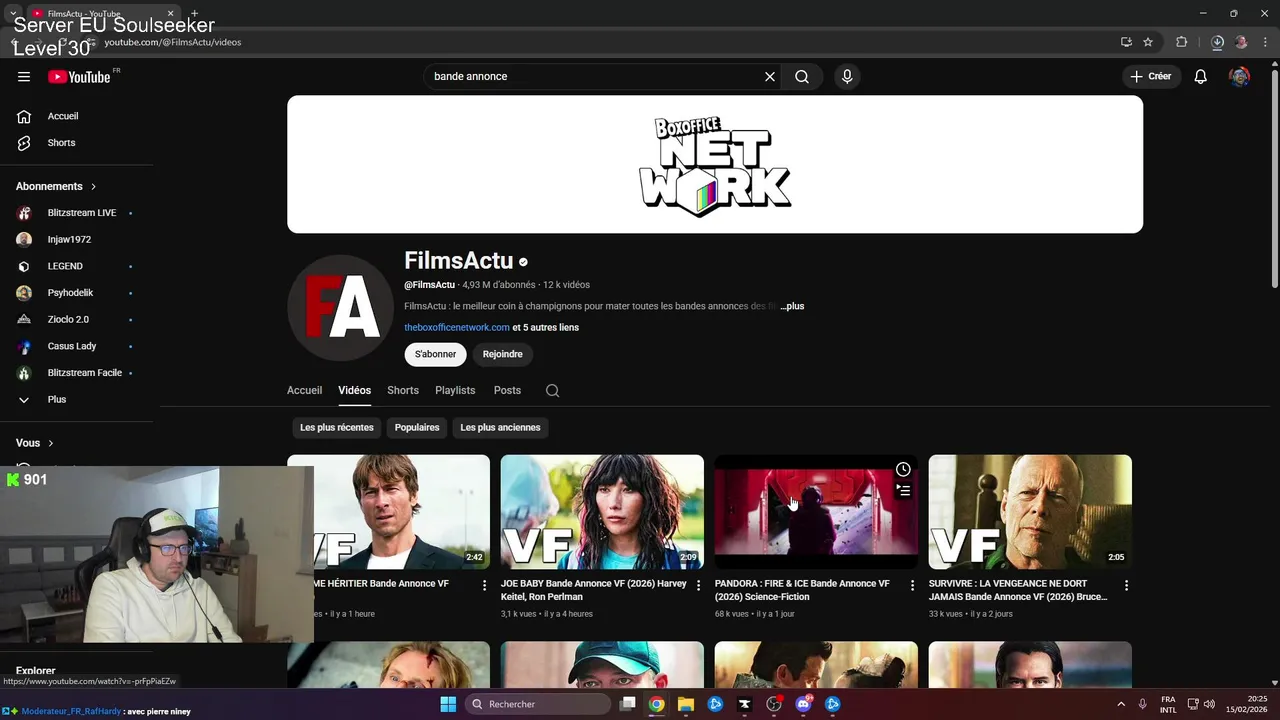Open PANDORA : FIRE & ICE thumbnail

click(816, 512)
